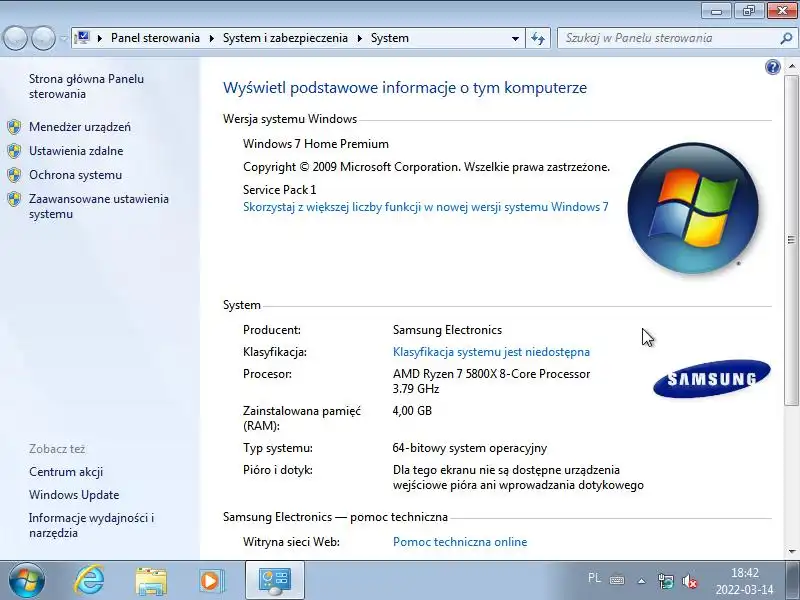The width and height of the screenshot is (800, 600).
Task: Click the shield icon beside Zaawansowane ustawienia systemu
Action: pos(14,199)
